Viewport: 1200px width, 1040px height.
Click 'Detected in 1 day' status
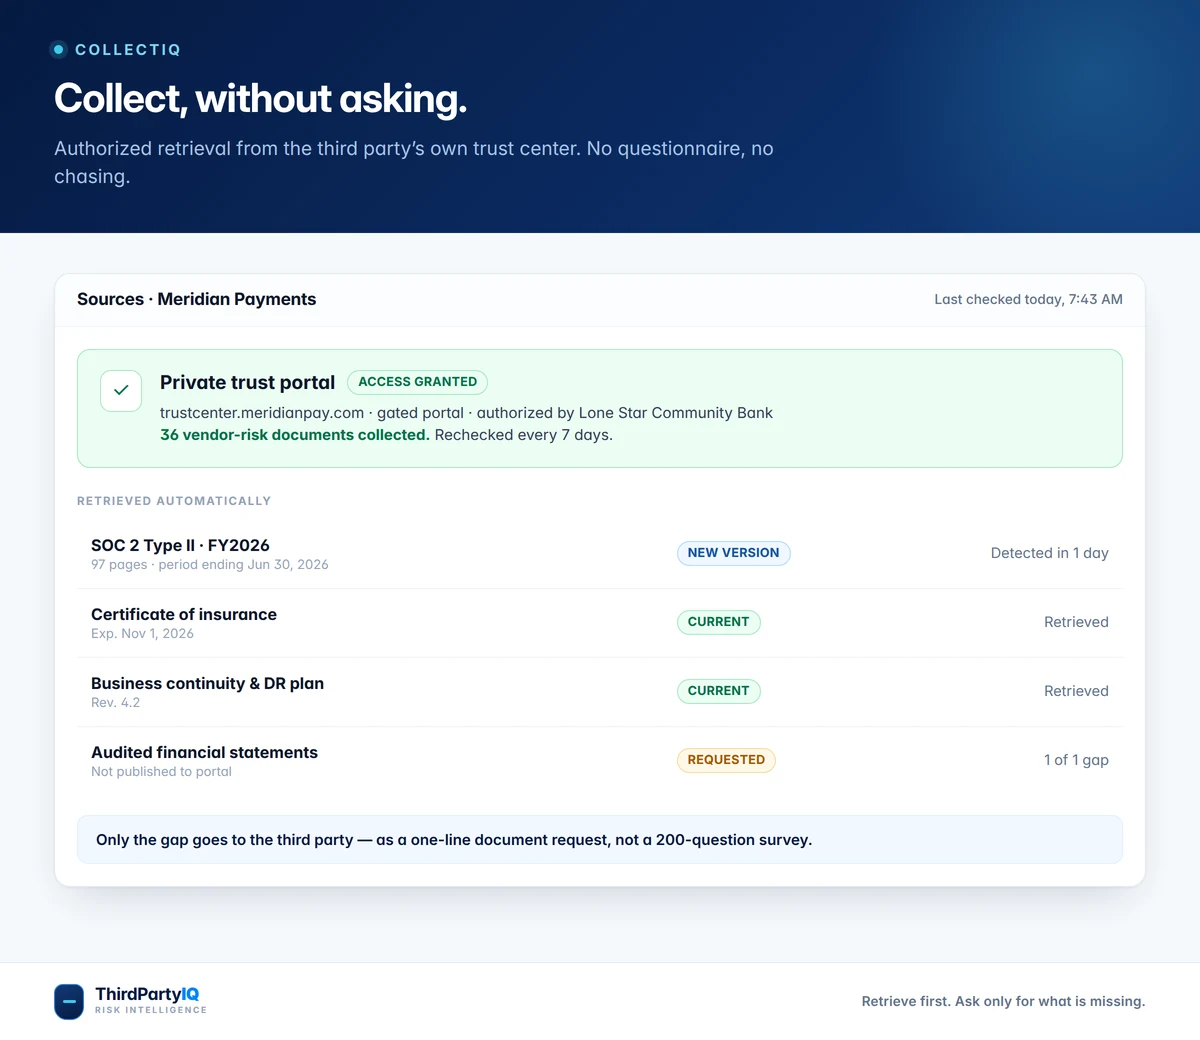1049,553
